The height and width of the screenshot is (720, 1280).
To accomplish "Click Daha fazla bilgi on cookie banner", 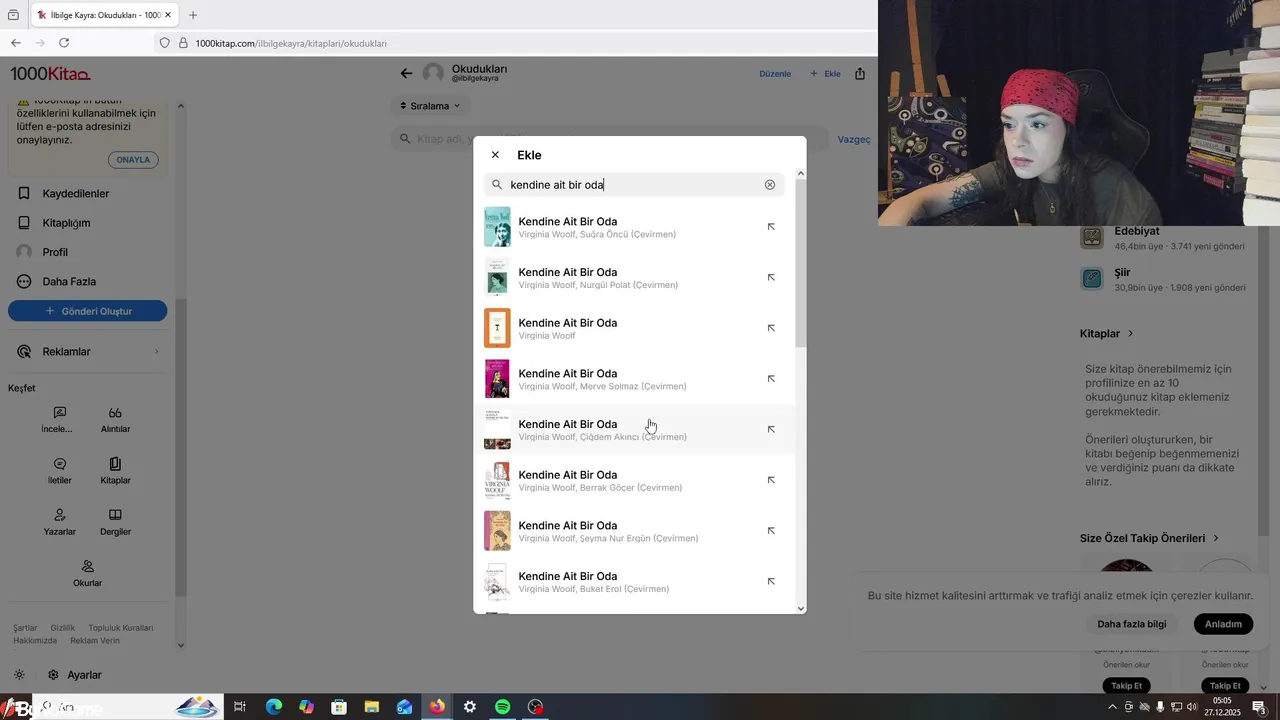I will pyautogui.click(x=1132, y=624).
